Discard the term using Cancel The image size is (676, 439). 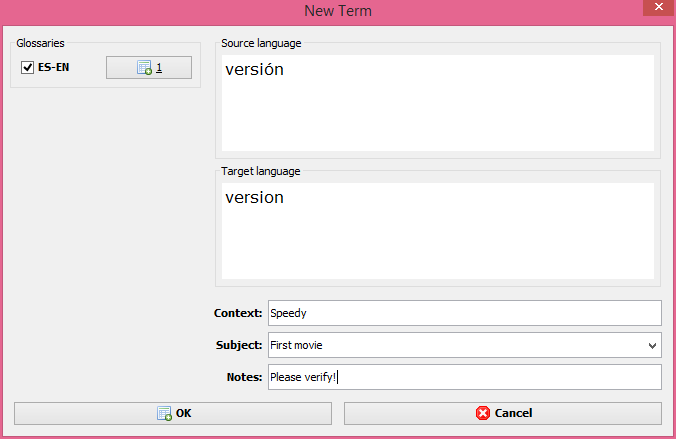point(502,413)
